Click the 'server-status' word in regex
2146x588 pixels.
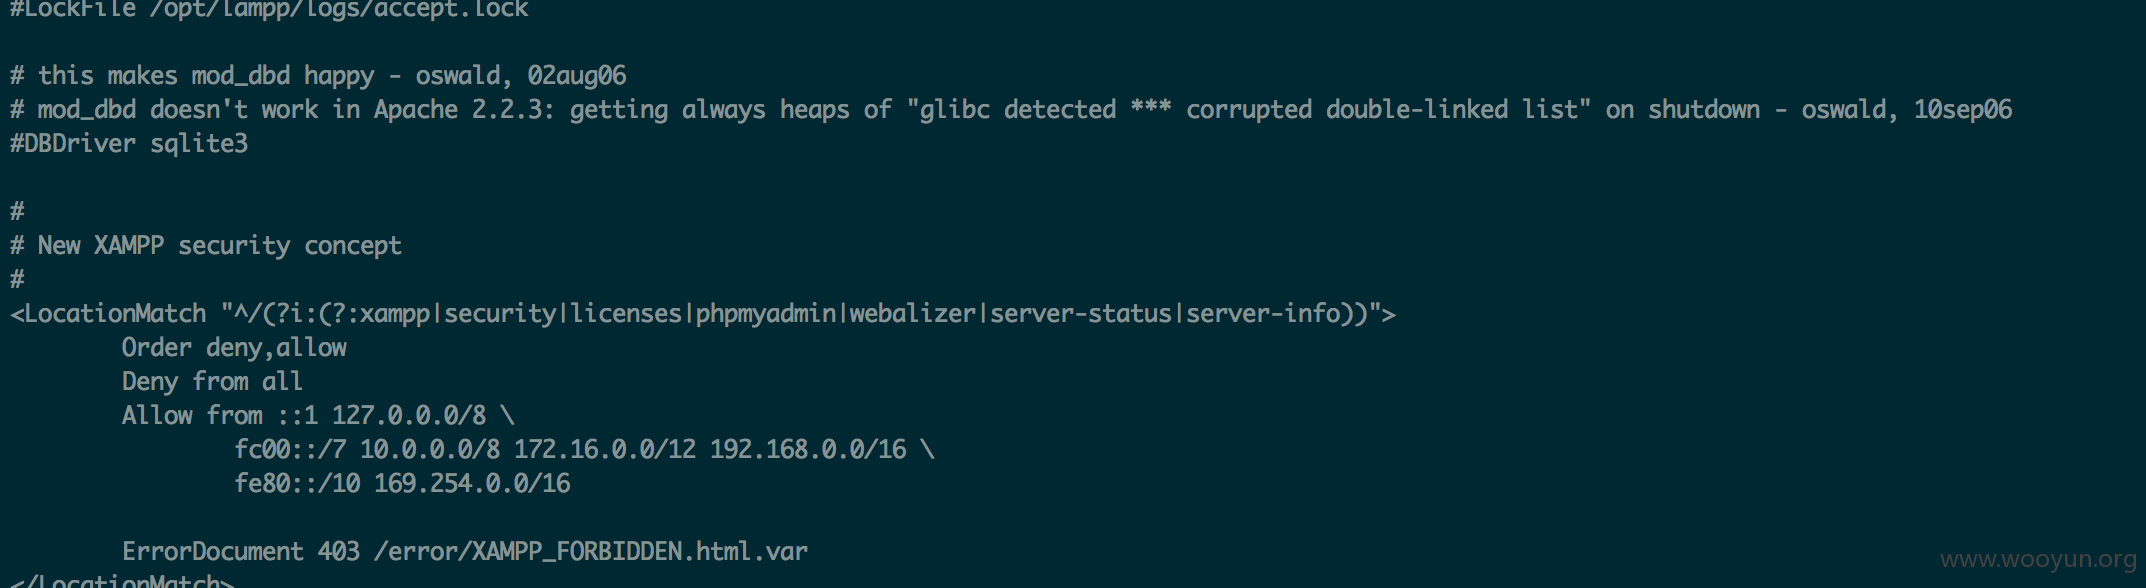(1080, 314)
